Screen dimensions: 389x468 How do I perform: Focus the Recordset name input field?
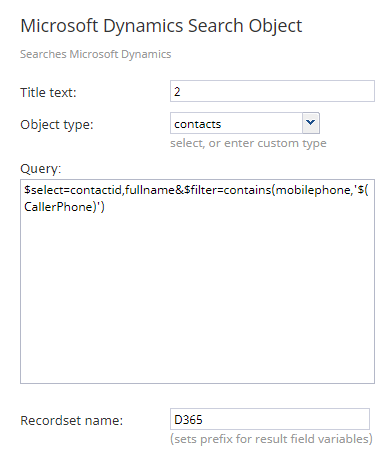click(x=270, y=419)
